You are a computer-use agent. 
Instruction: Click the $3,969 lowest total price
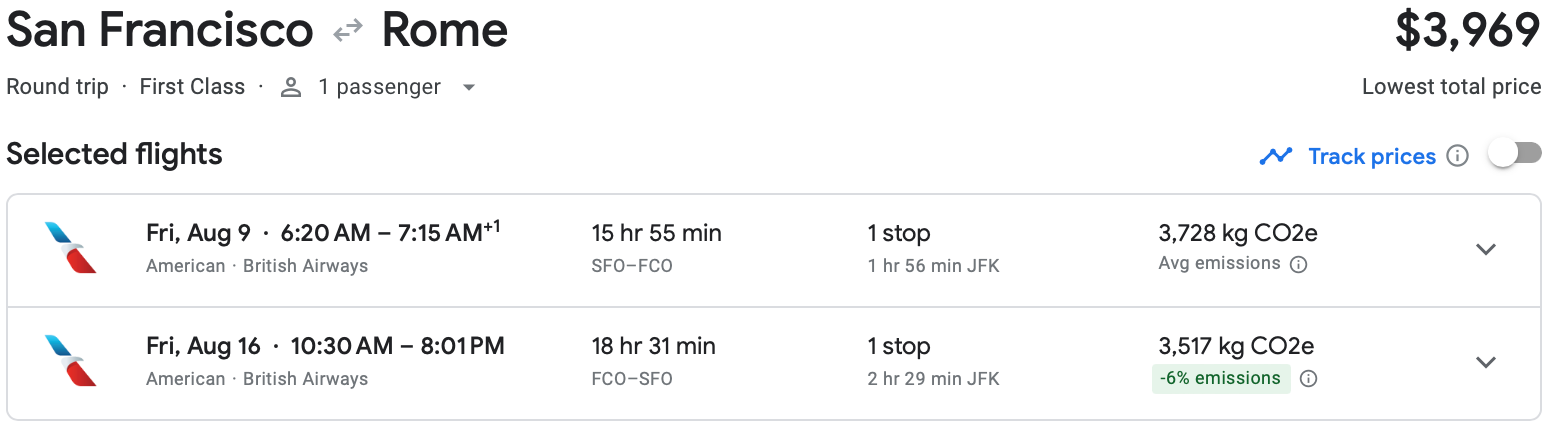click(x=1467, y=31)
